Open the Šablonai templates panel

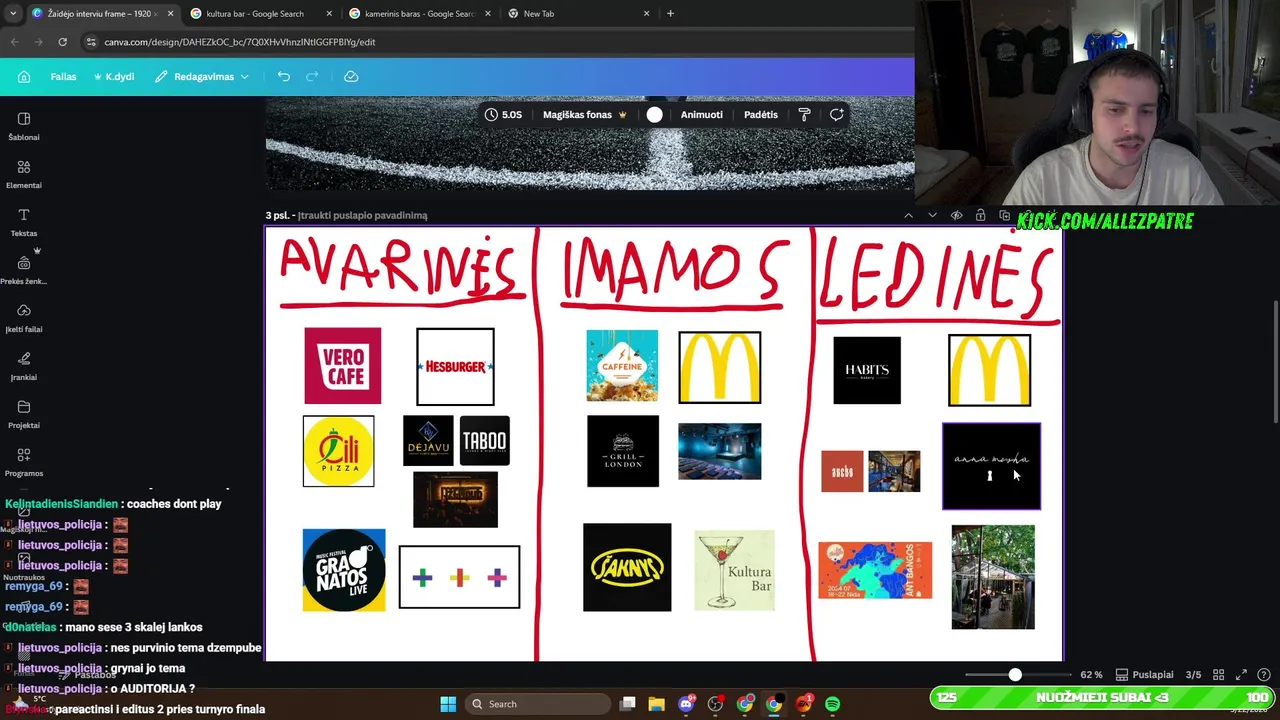[24, 126]
